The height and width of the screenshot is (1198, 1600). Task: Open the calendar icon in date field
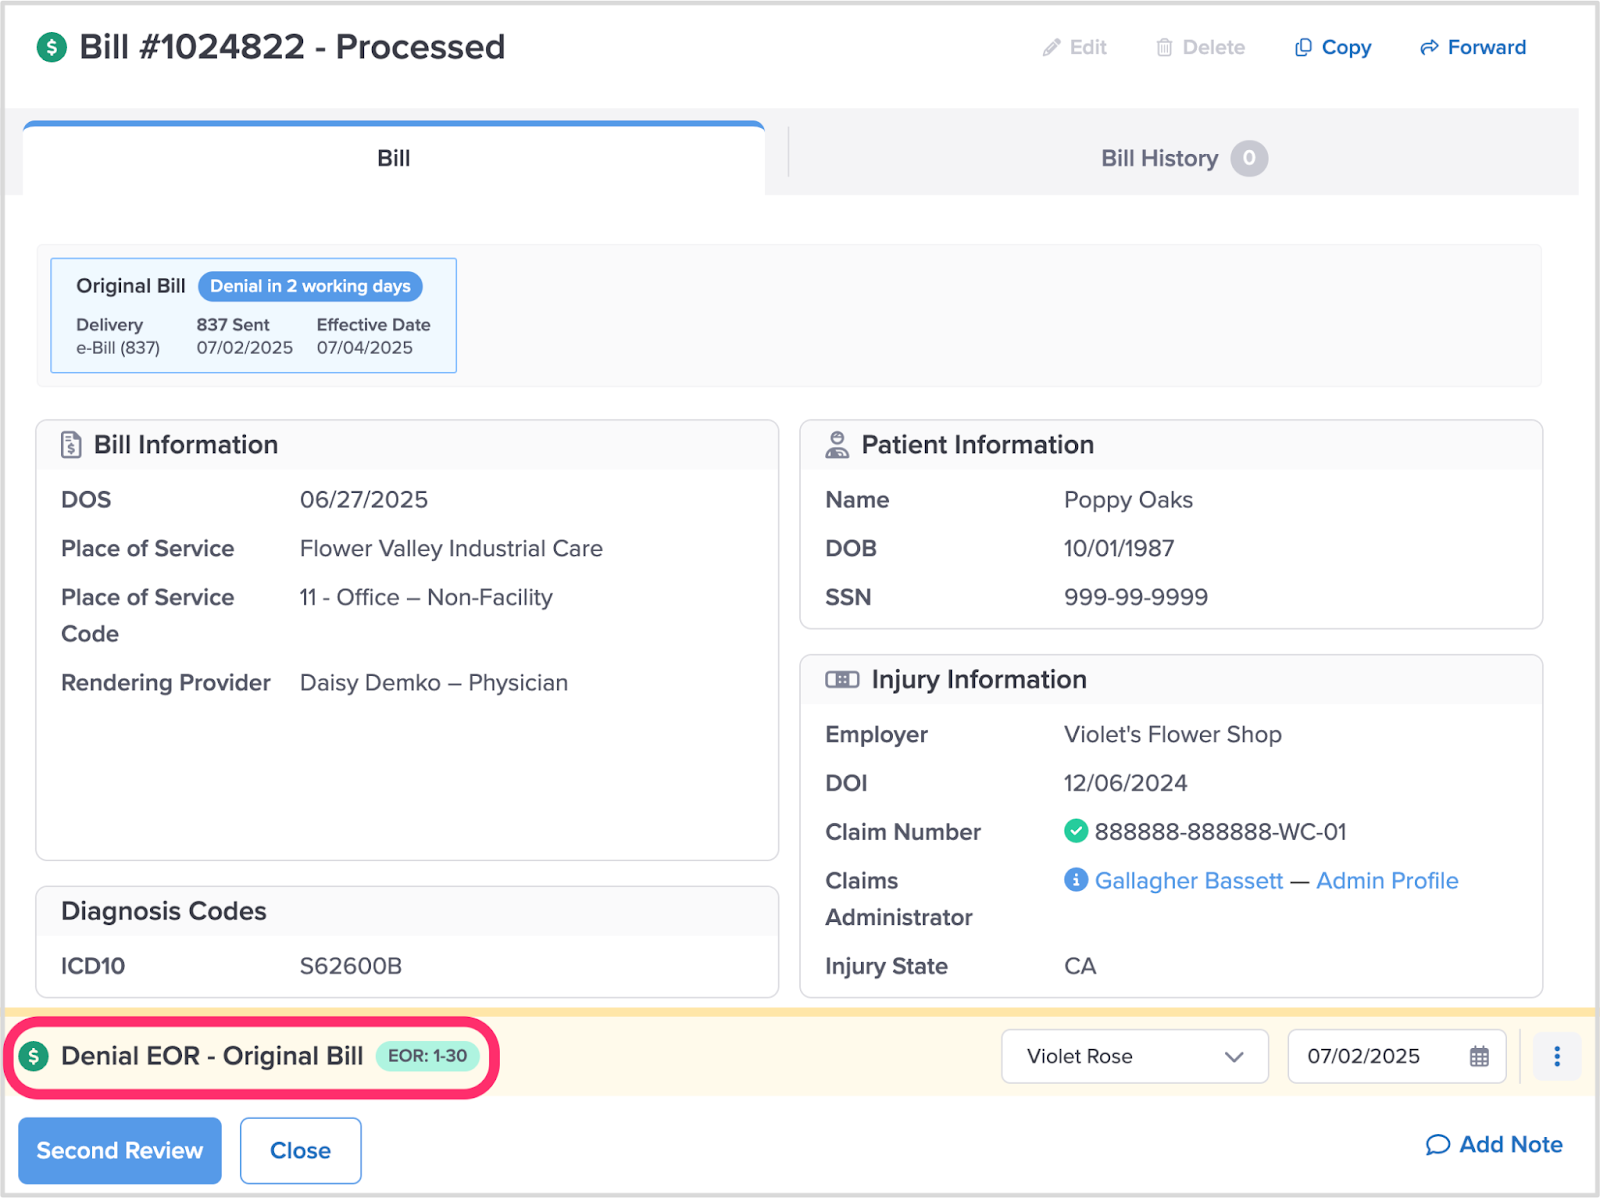pyautogui.click(x=1479, y=1056)
